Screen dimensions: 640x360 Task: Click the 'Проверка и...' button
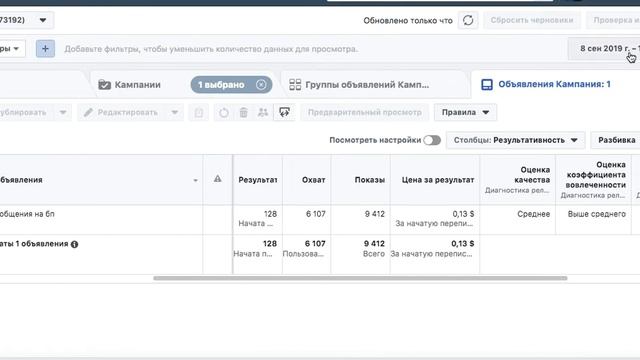[x=613, y=20]
